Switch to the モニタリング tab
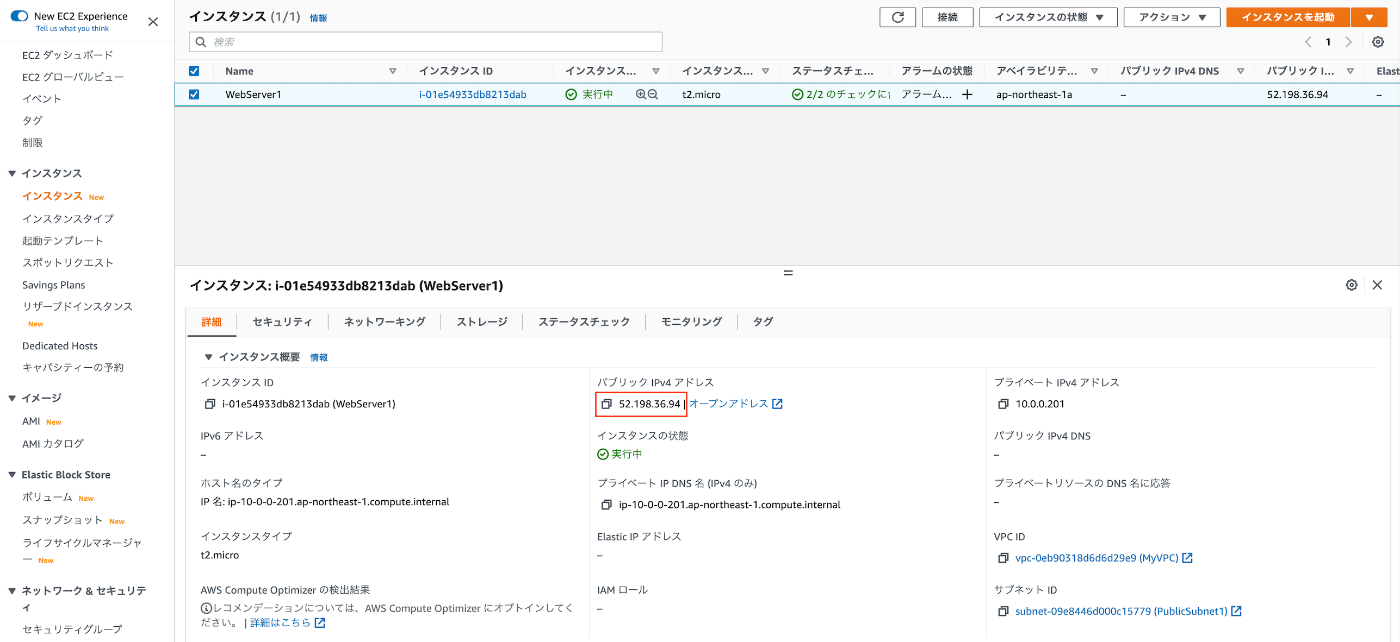Viewport: 1400px width, 642px height. click(691, 322)
